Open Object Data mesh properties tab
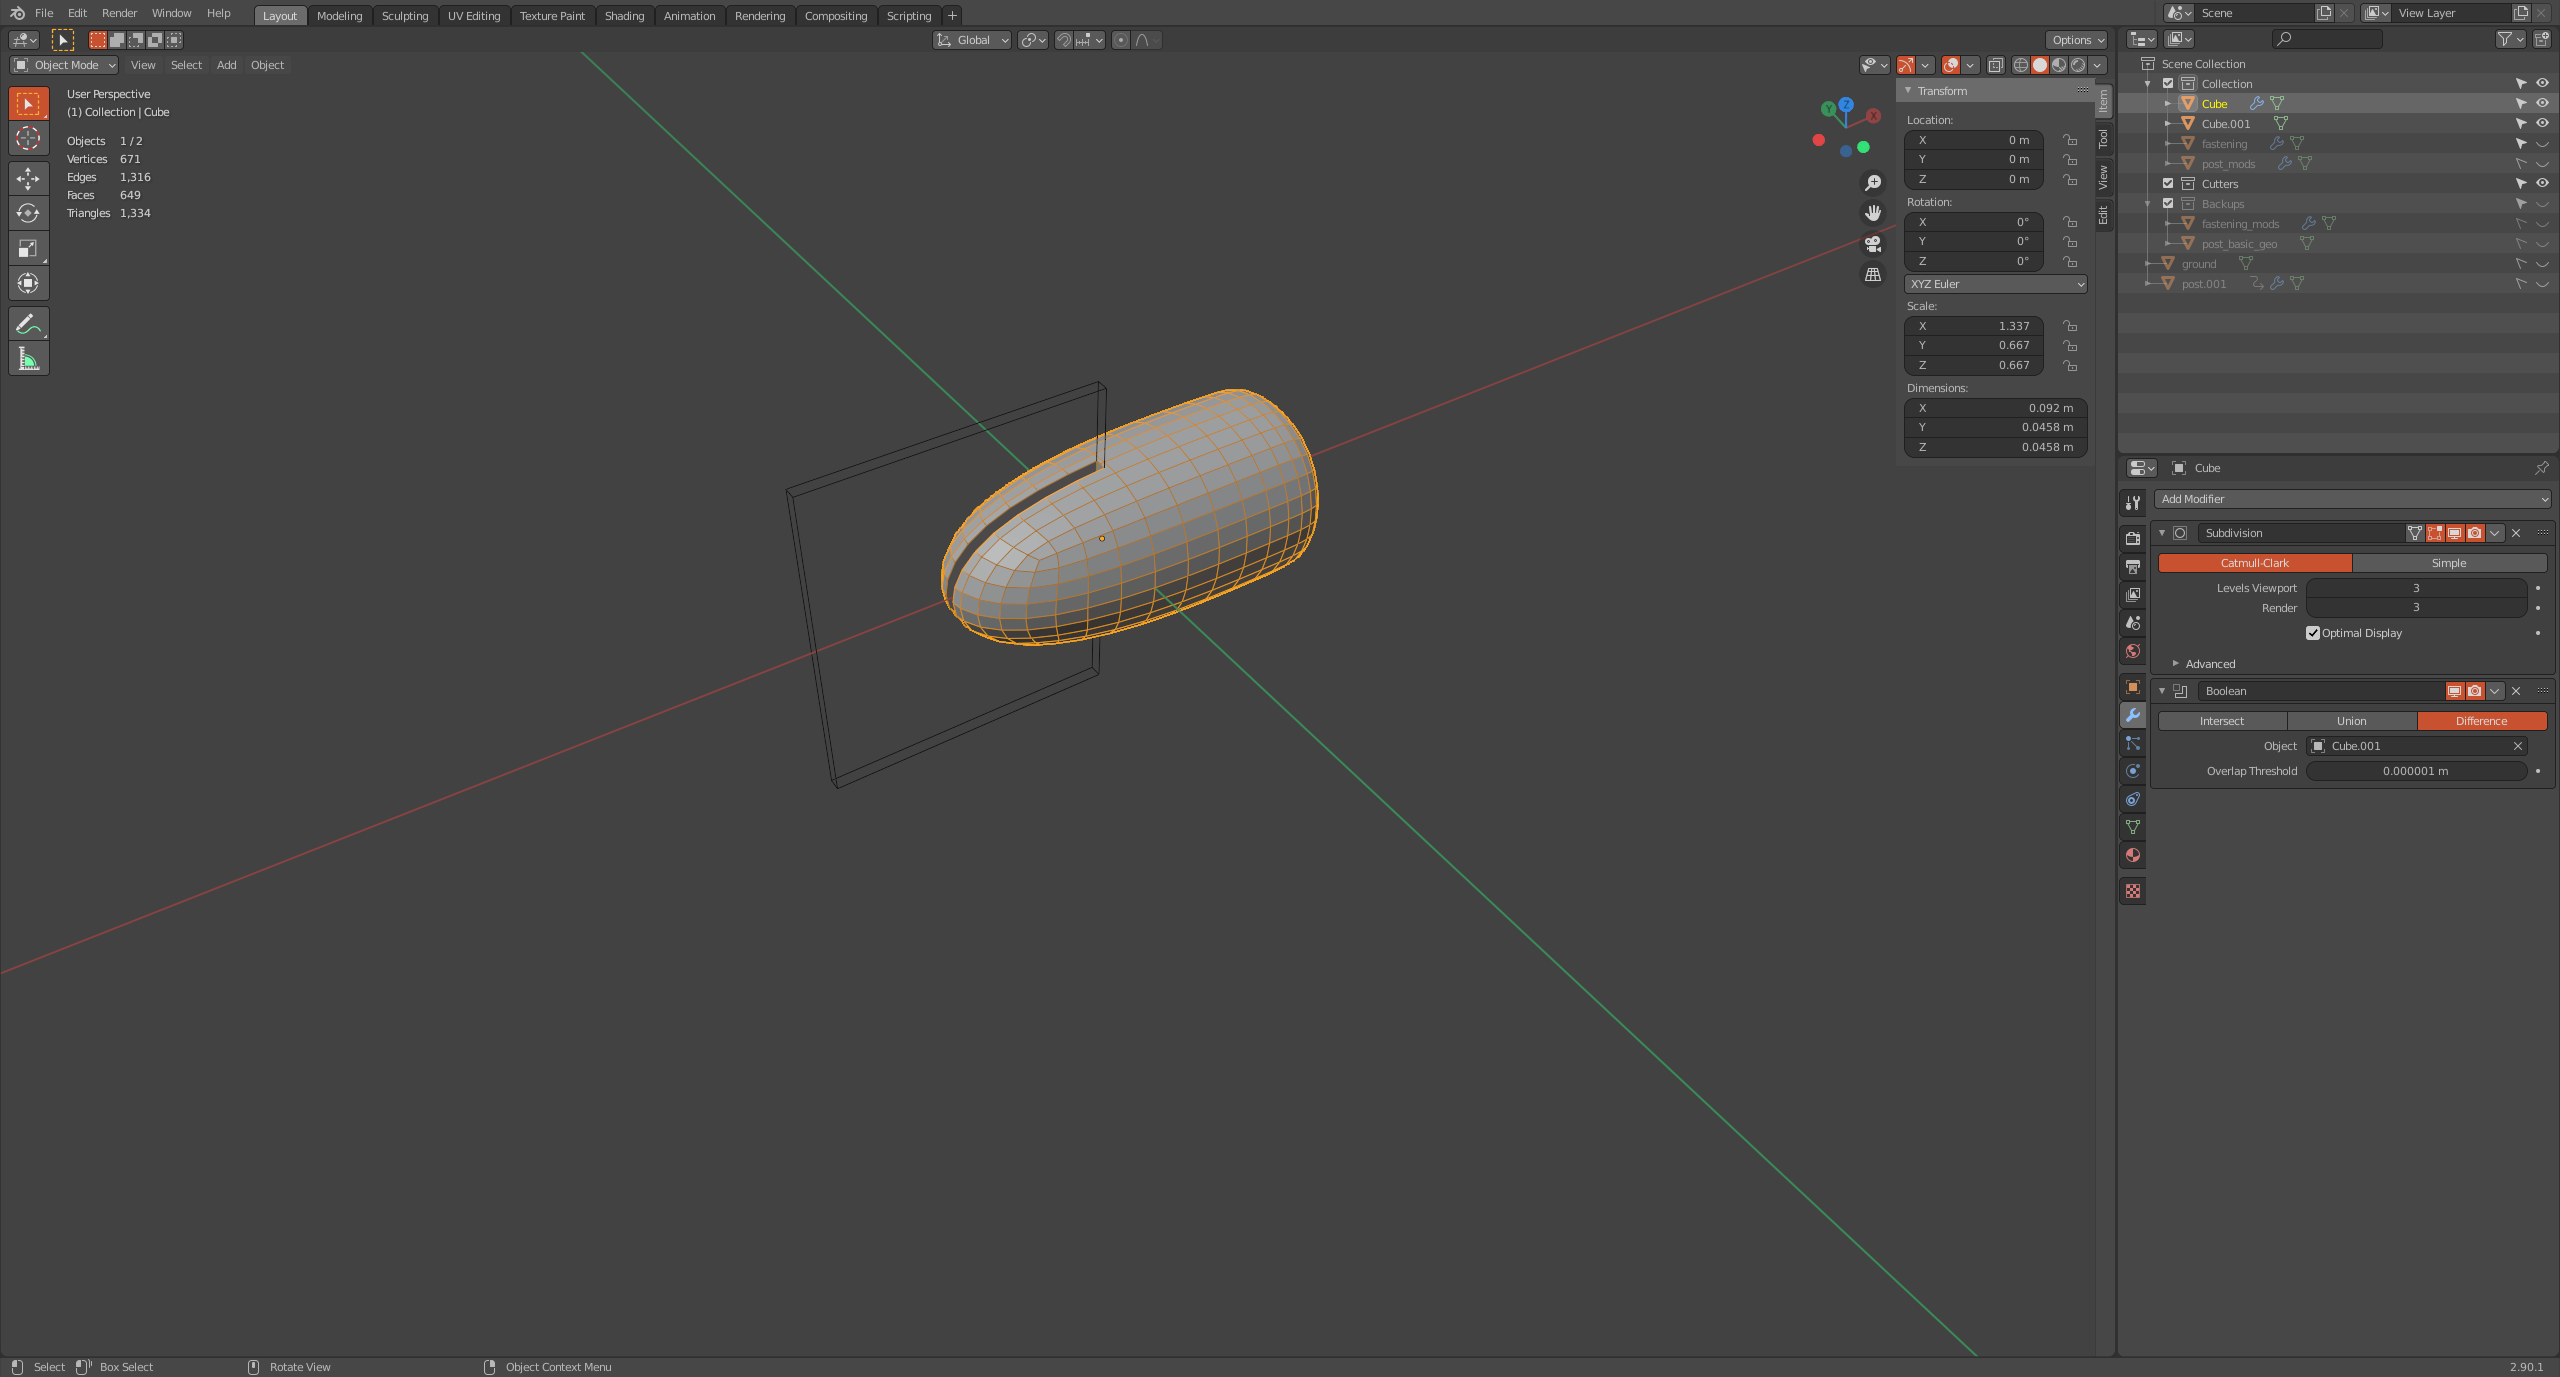Image resolution: width=2560 pixels, height=1377 pixels. 2133,827
